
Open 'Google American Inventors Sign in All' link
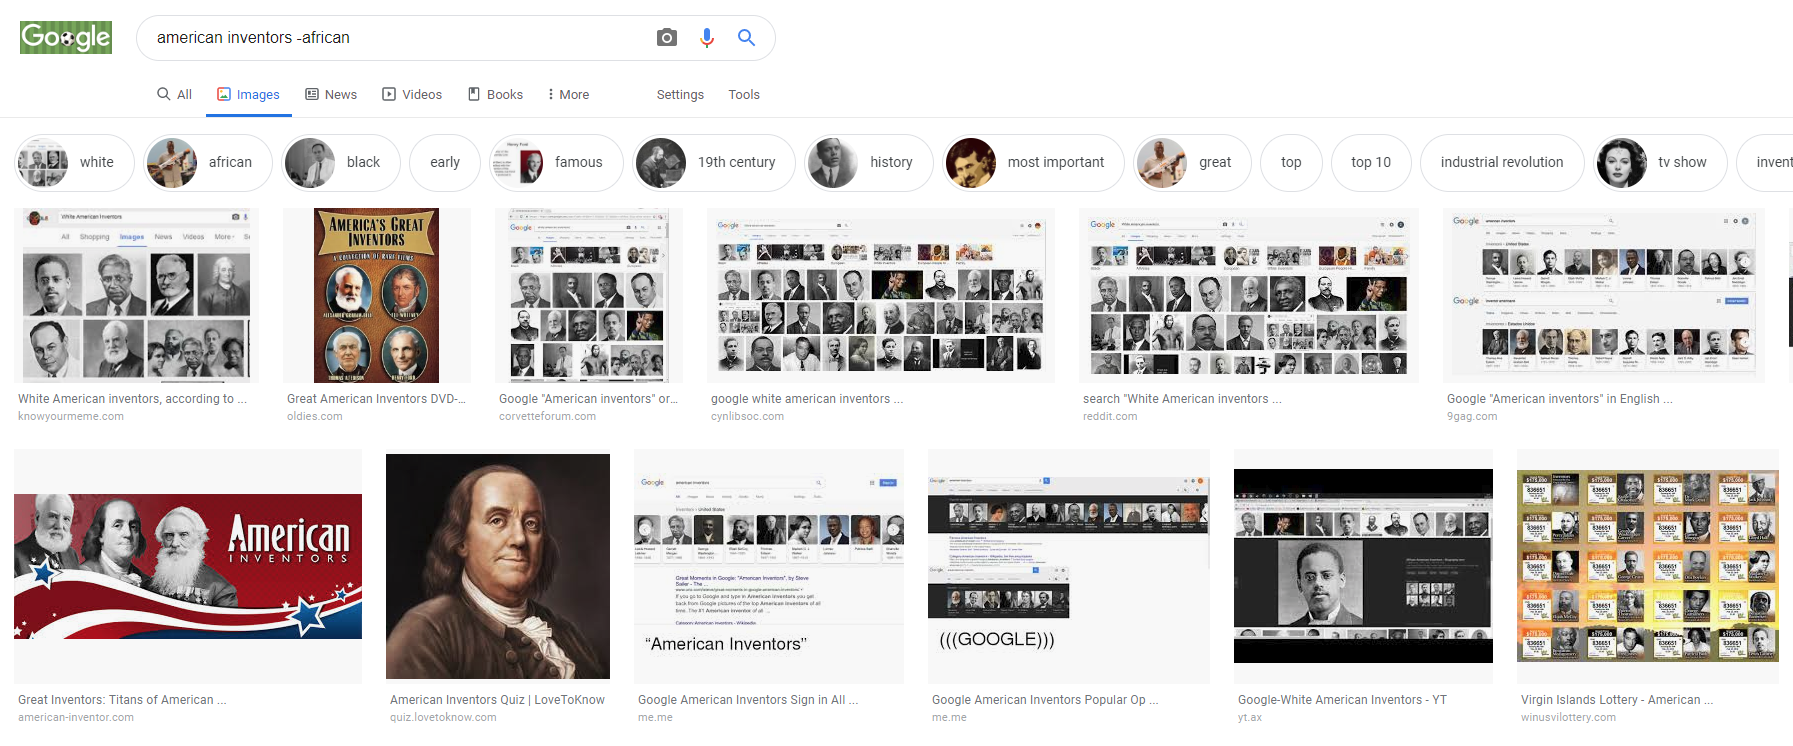pos(748,700)
